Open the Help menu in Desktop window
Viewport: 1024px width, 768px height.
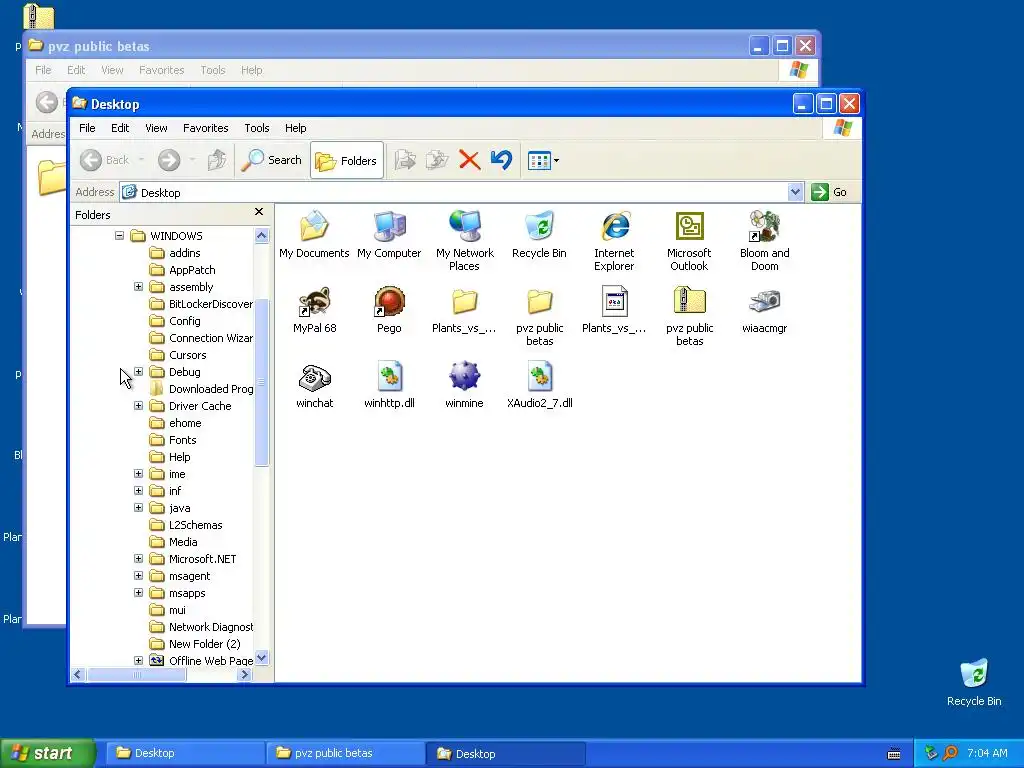click(295, 128)
